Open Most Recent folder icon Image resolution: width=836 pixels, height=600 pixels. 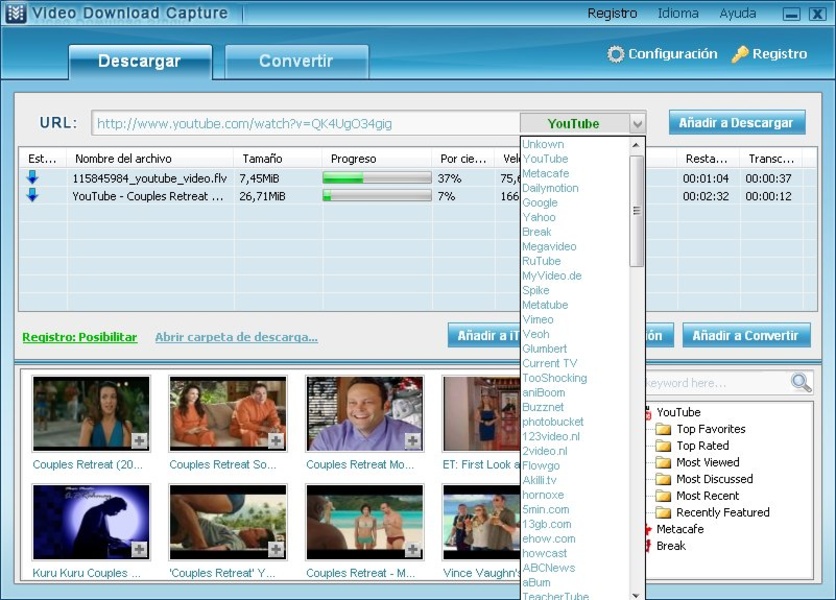click(663, 496)
